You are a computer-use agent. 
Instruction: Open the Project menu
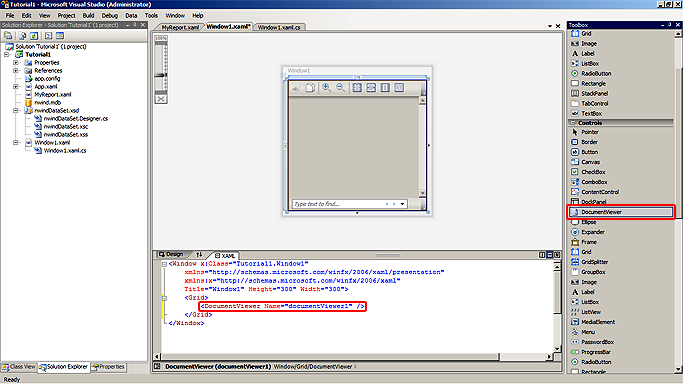click(x=66, y=15)
